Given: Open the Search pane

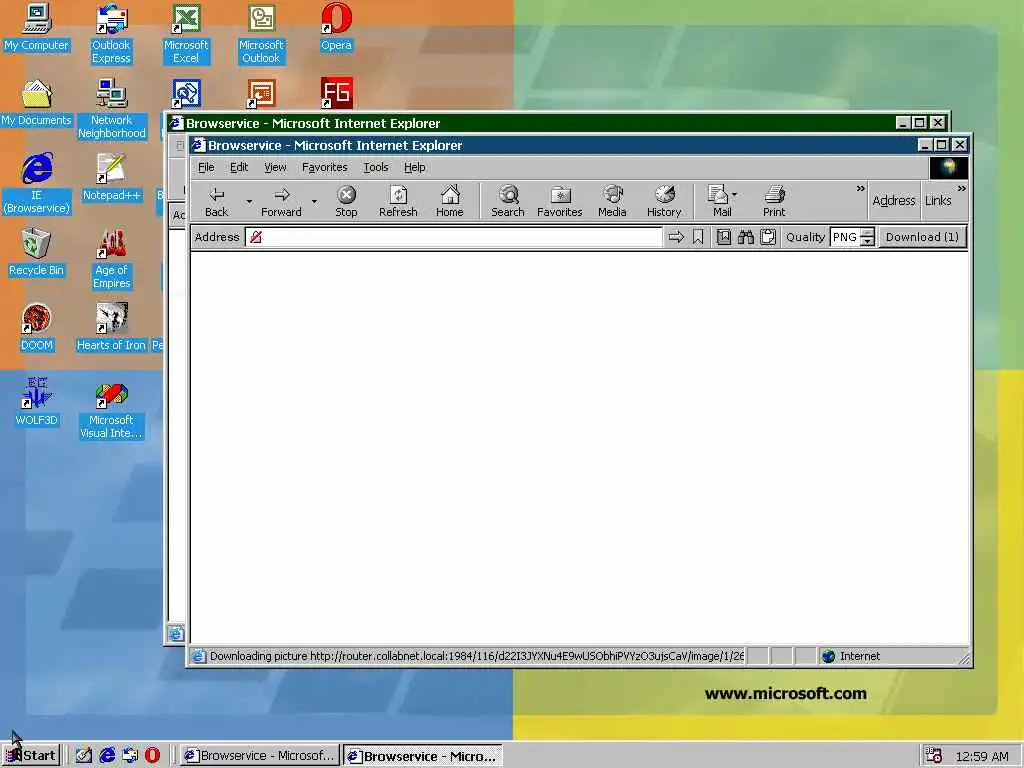Looking at the screenshot, I should pos(507,201).
